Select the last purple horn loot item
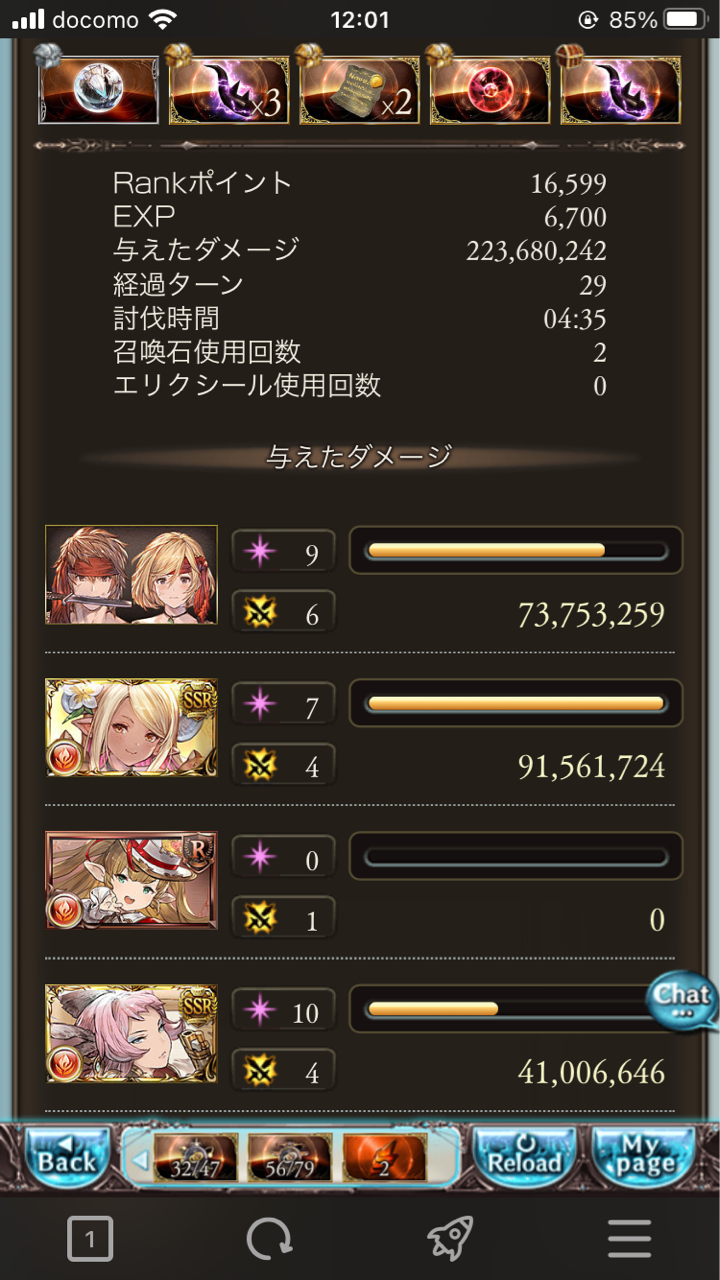720x1280 pixels. (x=621, y=89)
